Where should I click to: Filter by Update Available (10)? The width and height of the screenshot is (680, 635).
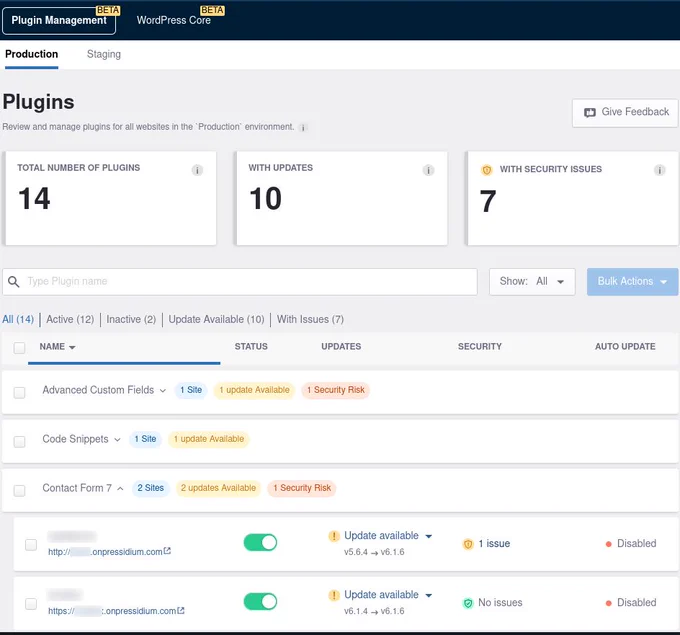216,320
